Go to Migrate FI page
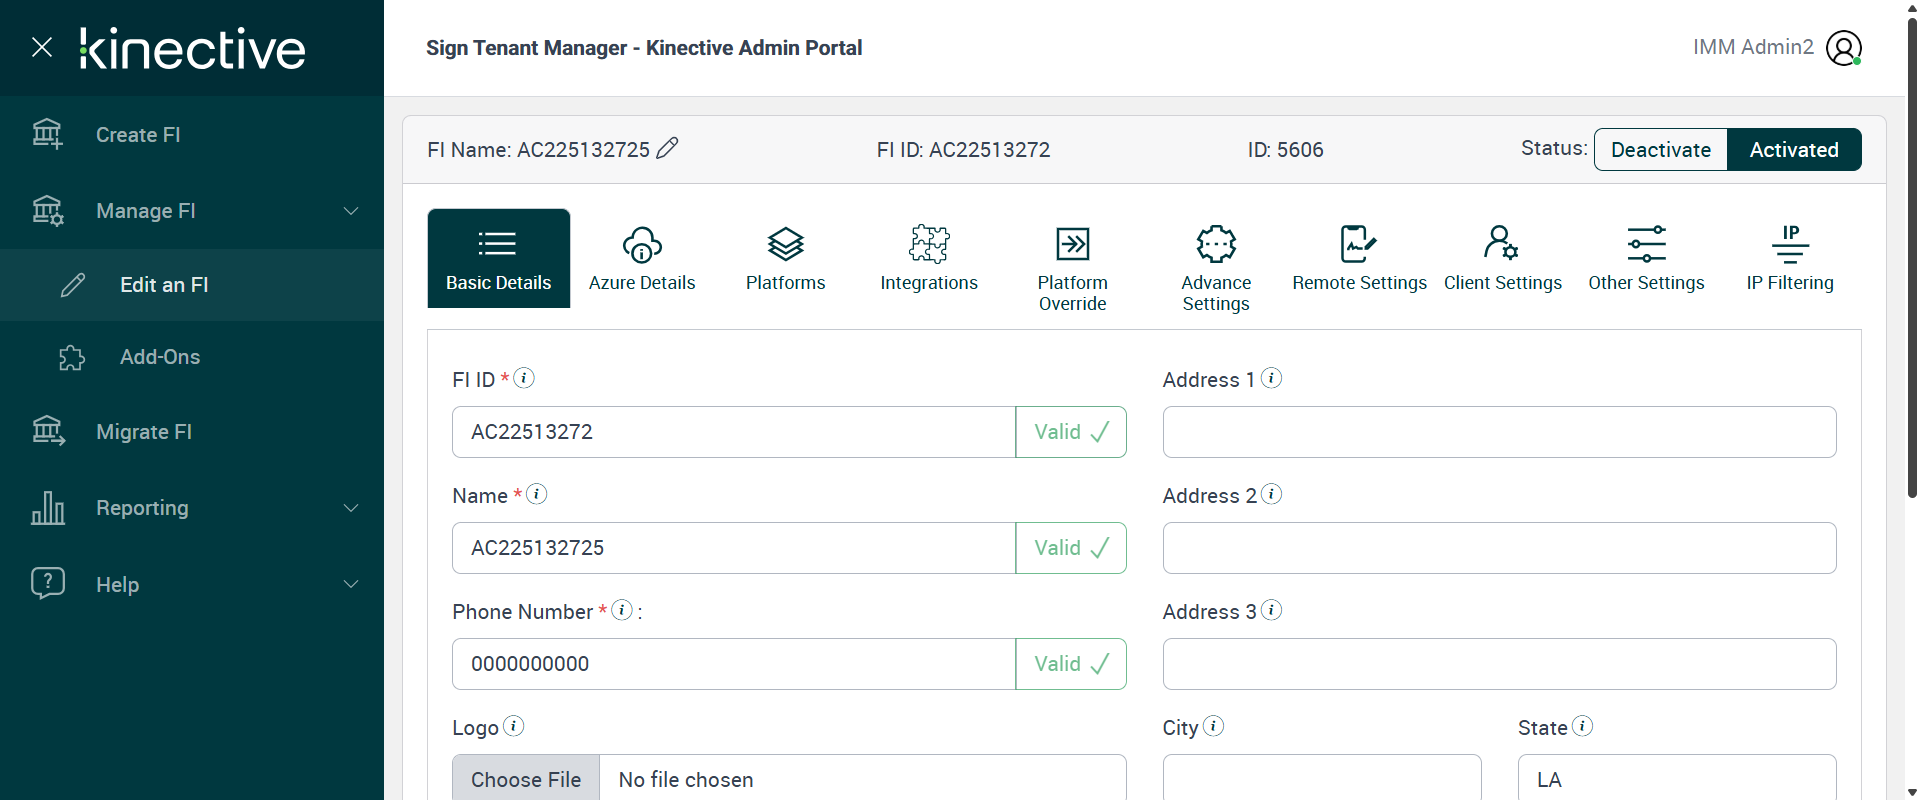This screenshot has height=800, width=1920. coord(144,432)
